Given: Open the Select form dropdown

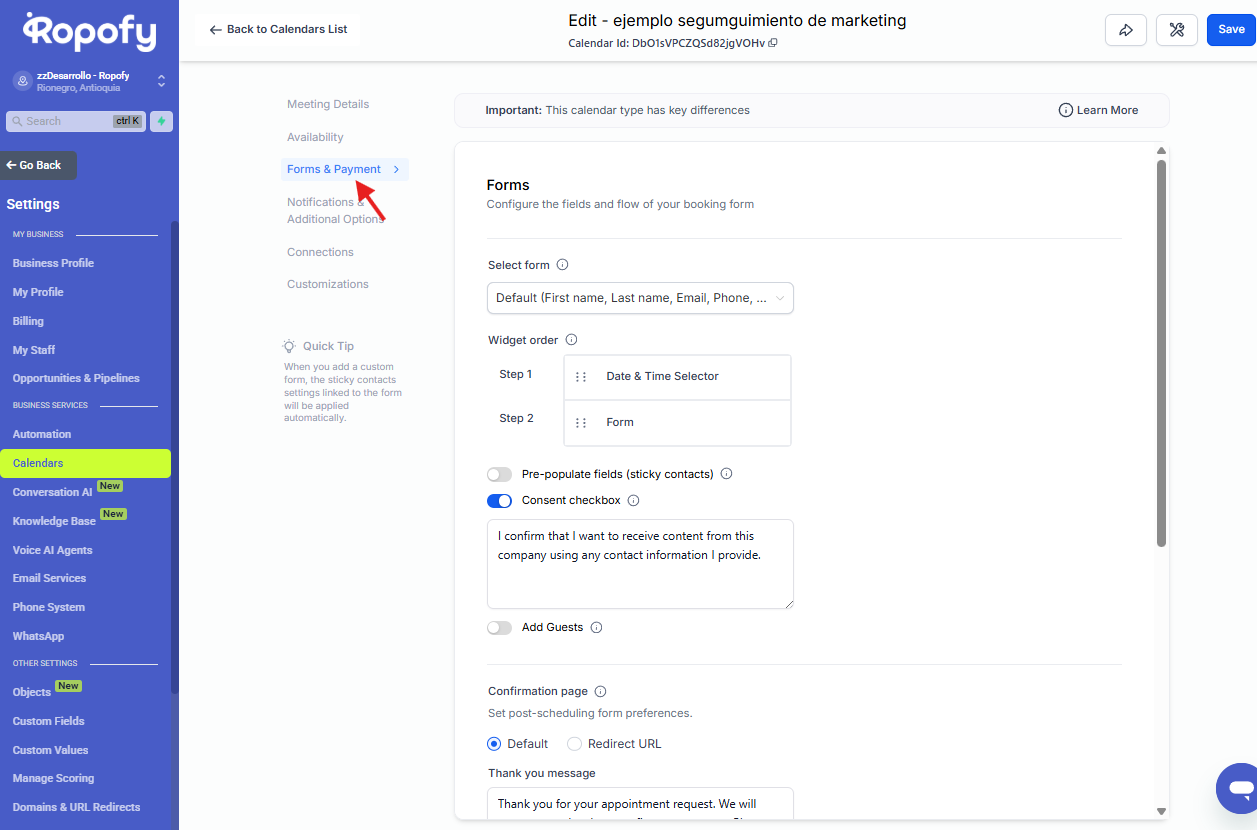Looking at the screenshot, I should pos(640,298).
